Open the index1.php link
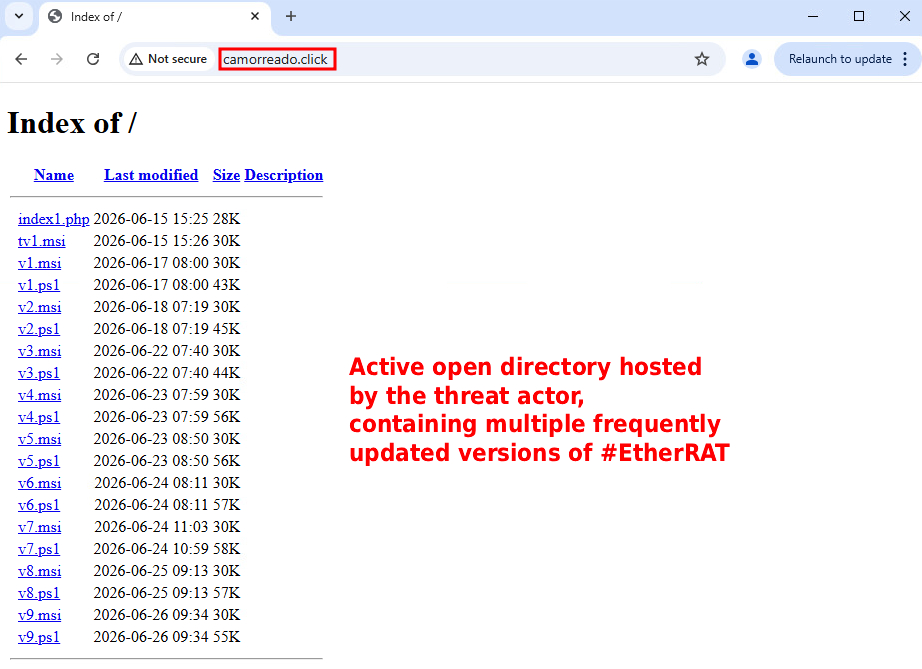 [54, 219]
